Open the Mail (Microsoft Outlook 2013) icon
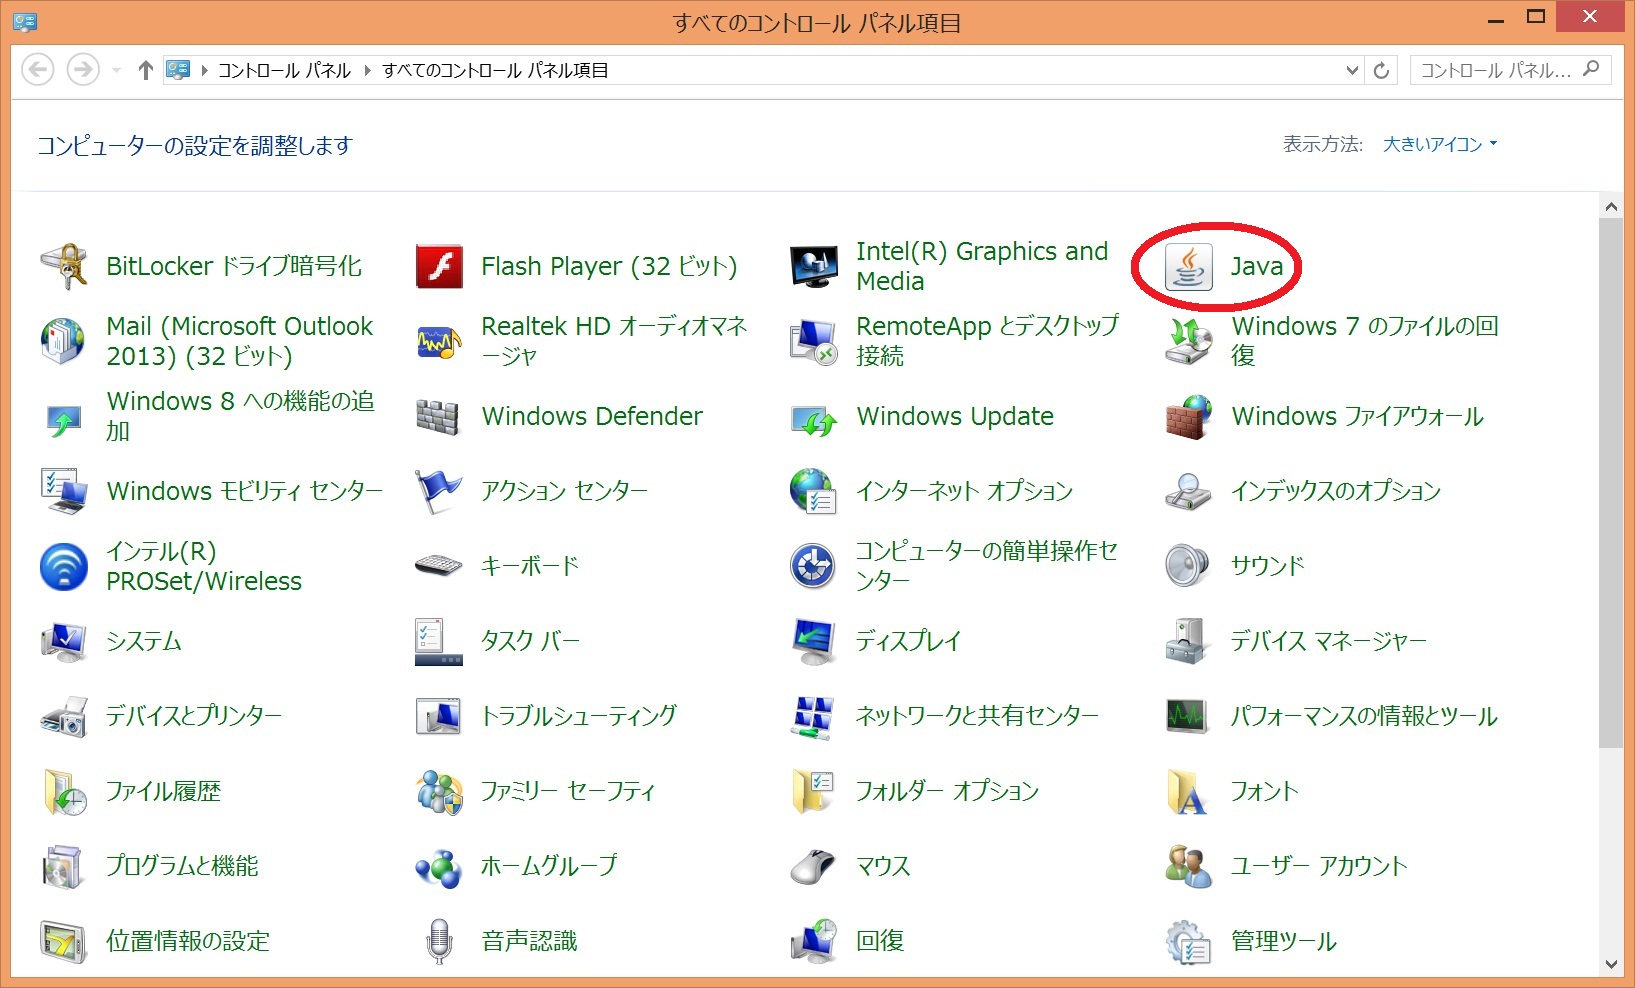 64,341
